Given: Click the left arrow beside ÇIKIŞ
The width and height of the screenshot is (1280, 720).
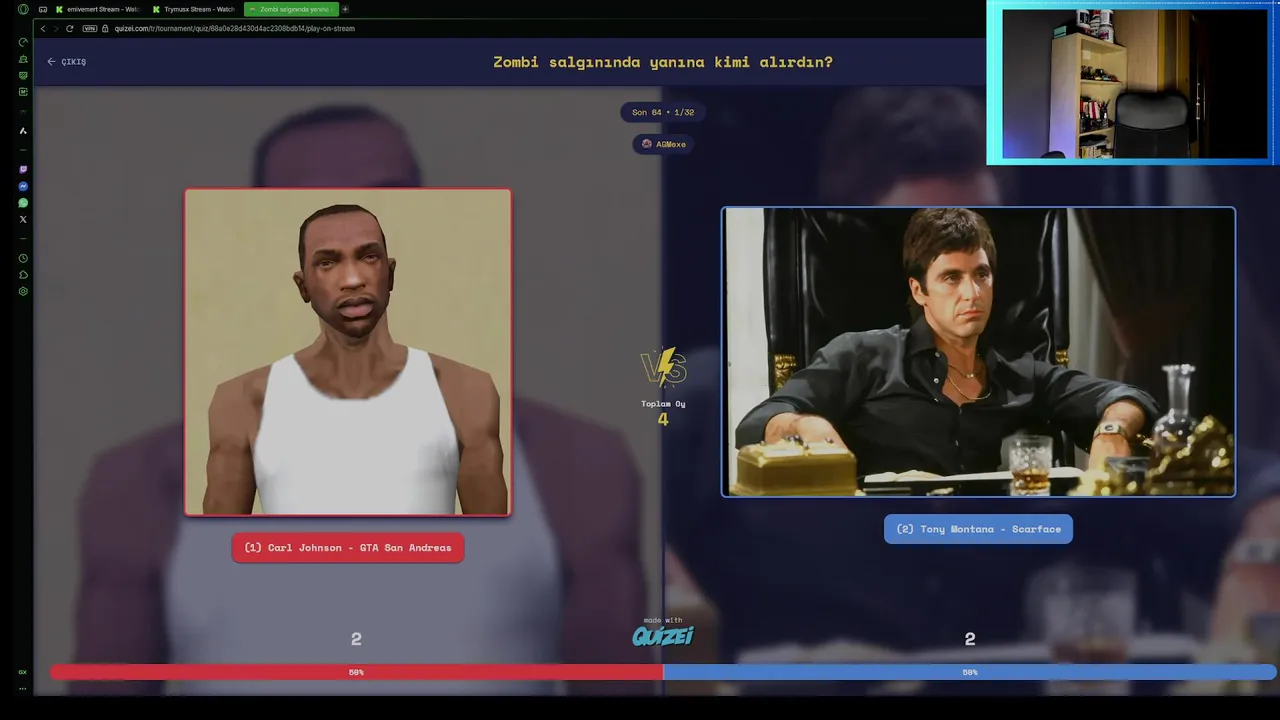Looking at the screenshot, I should pyautogui.click(x=51, y=62).
